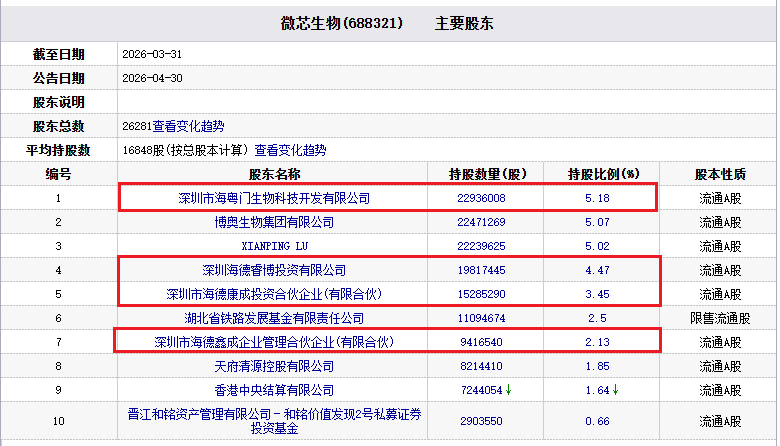Screen dimensions: 780x446
Task: Select the 股东名称 column header
Action: pyautogui.click(x=274, y=175)
